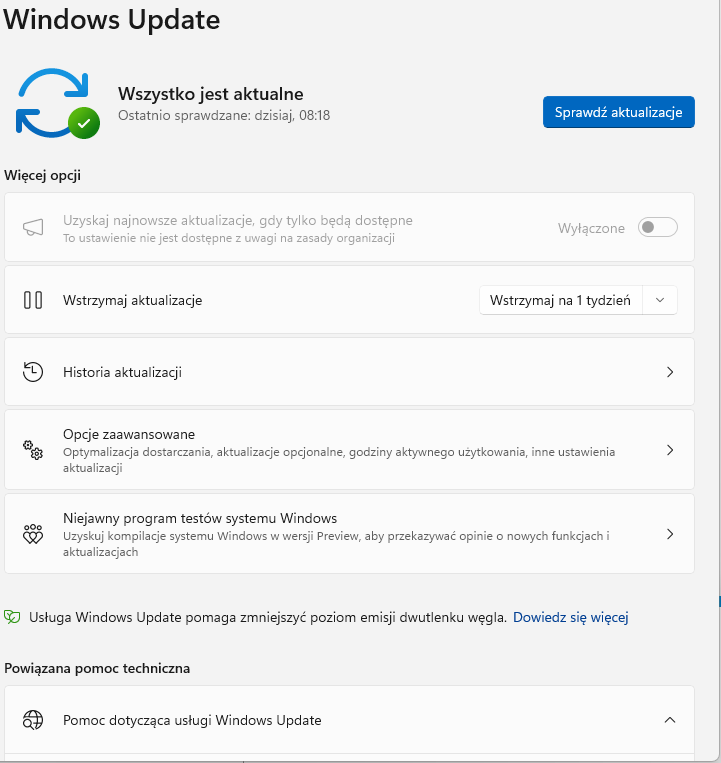The height and width of the screenshot is (763, 721).
Task: Click the Windows Update page heading
Action: click(x=112, y=19)
